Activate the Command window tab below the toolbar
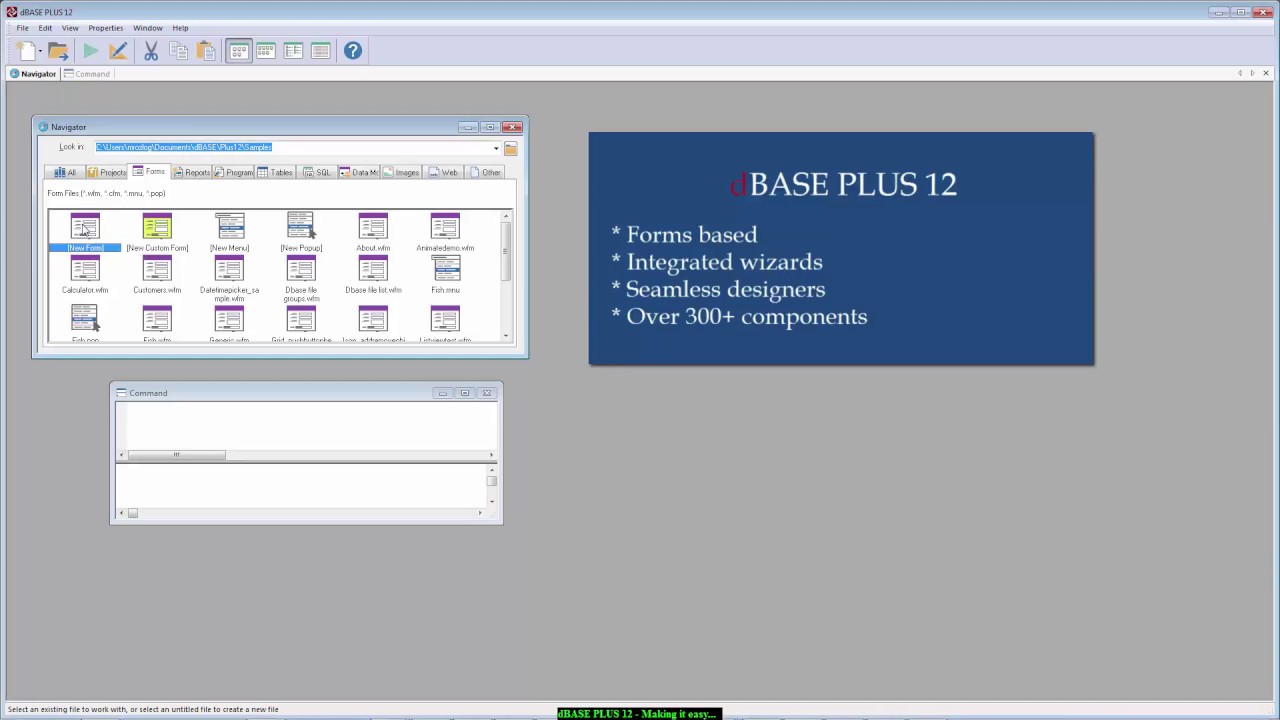The height and width of the screenshot is (720, 1280). point(87,74)
